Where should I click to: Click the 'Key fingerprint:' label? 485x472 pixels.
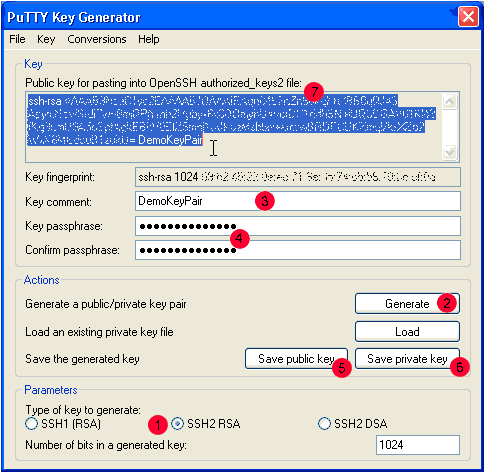(60, 177)
